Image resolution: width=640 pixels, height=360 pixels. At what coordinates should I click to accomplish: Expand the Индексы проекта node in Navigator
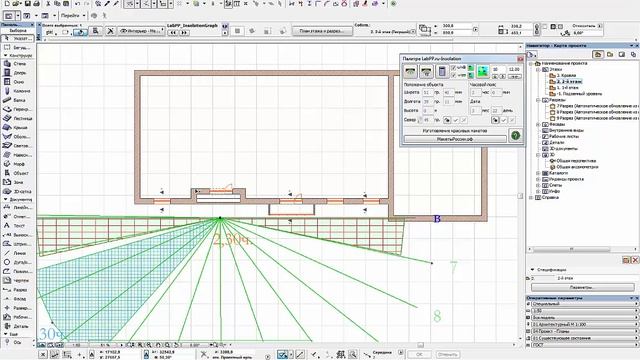click(x=538, y=179)
